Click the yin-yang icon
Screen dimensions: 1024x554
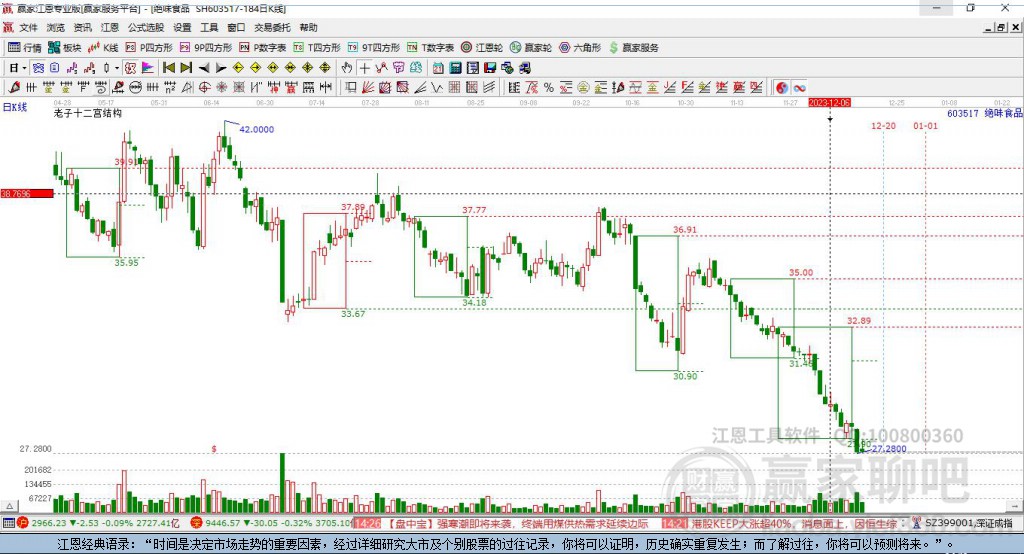tap(781, 88)
